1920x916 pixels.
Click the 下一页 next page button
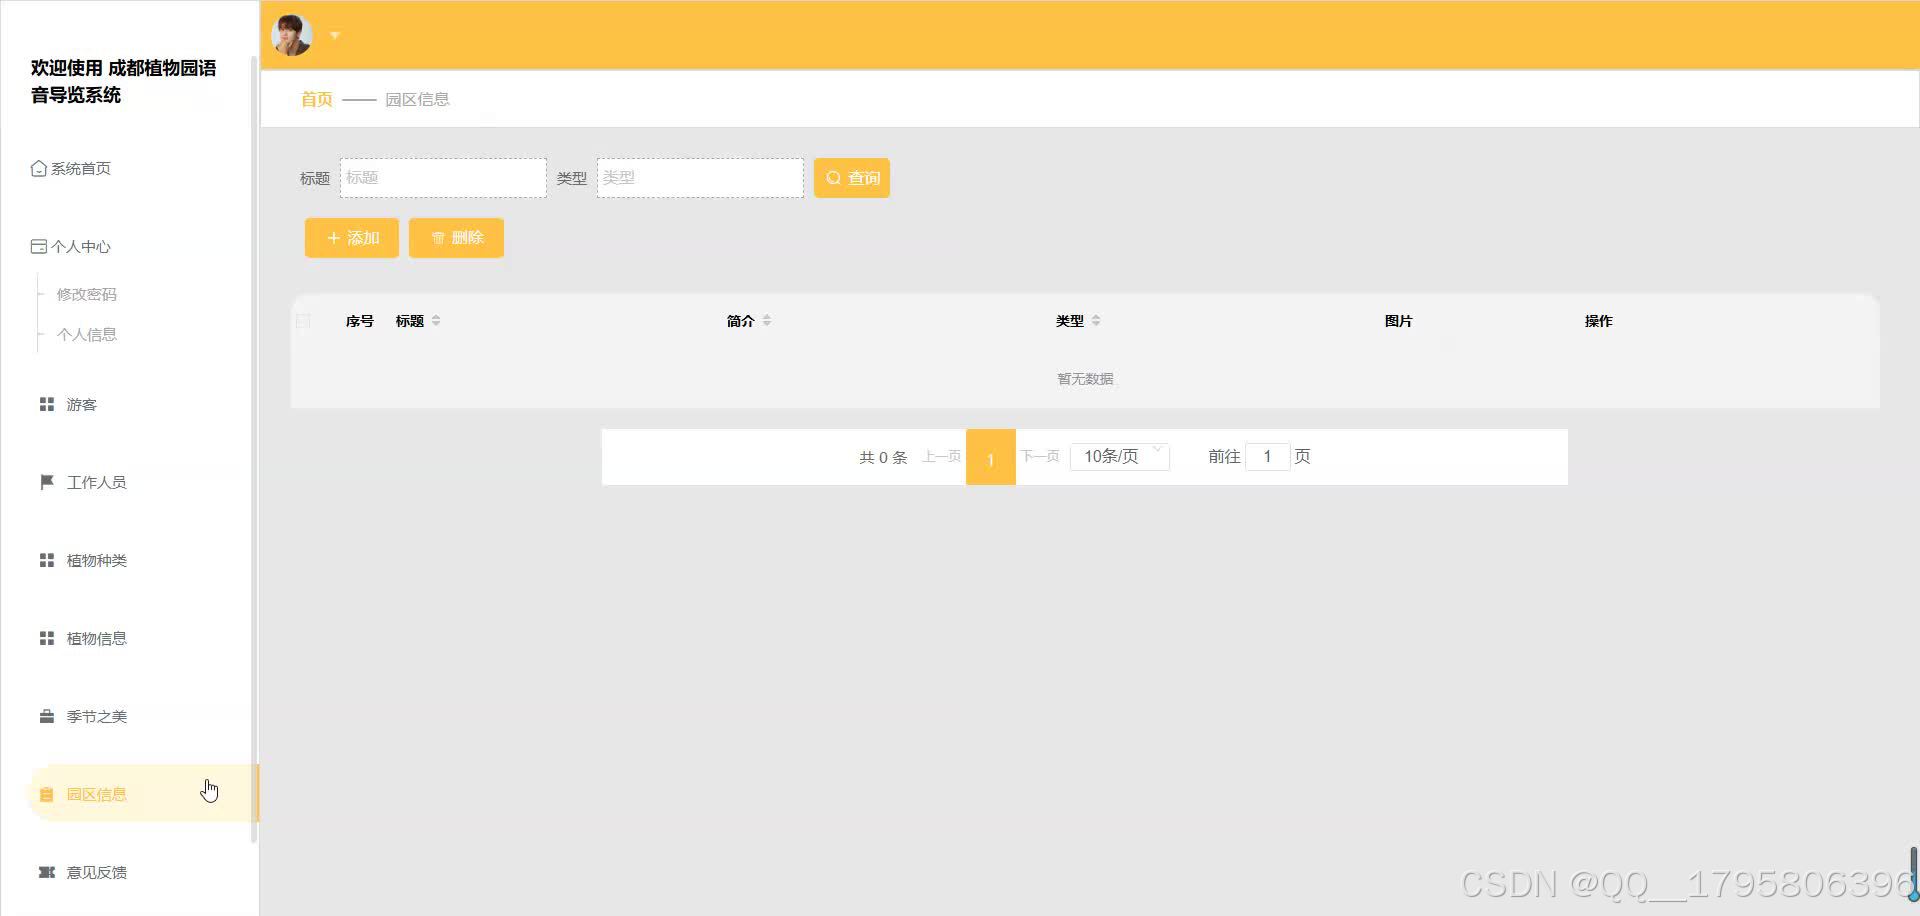click(x=1040, y=457)
